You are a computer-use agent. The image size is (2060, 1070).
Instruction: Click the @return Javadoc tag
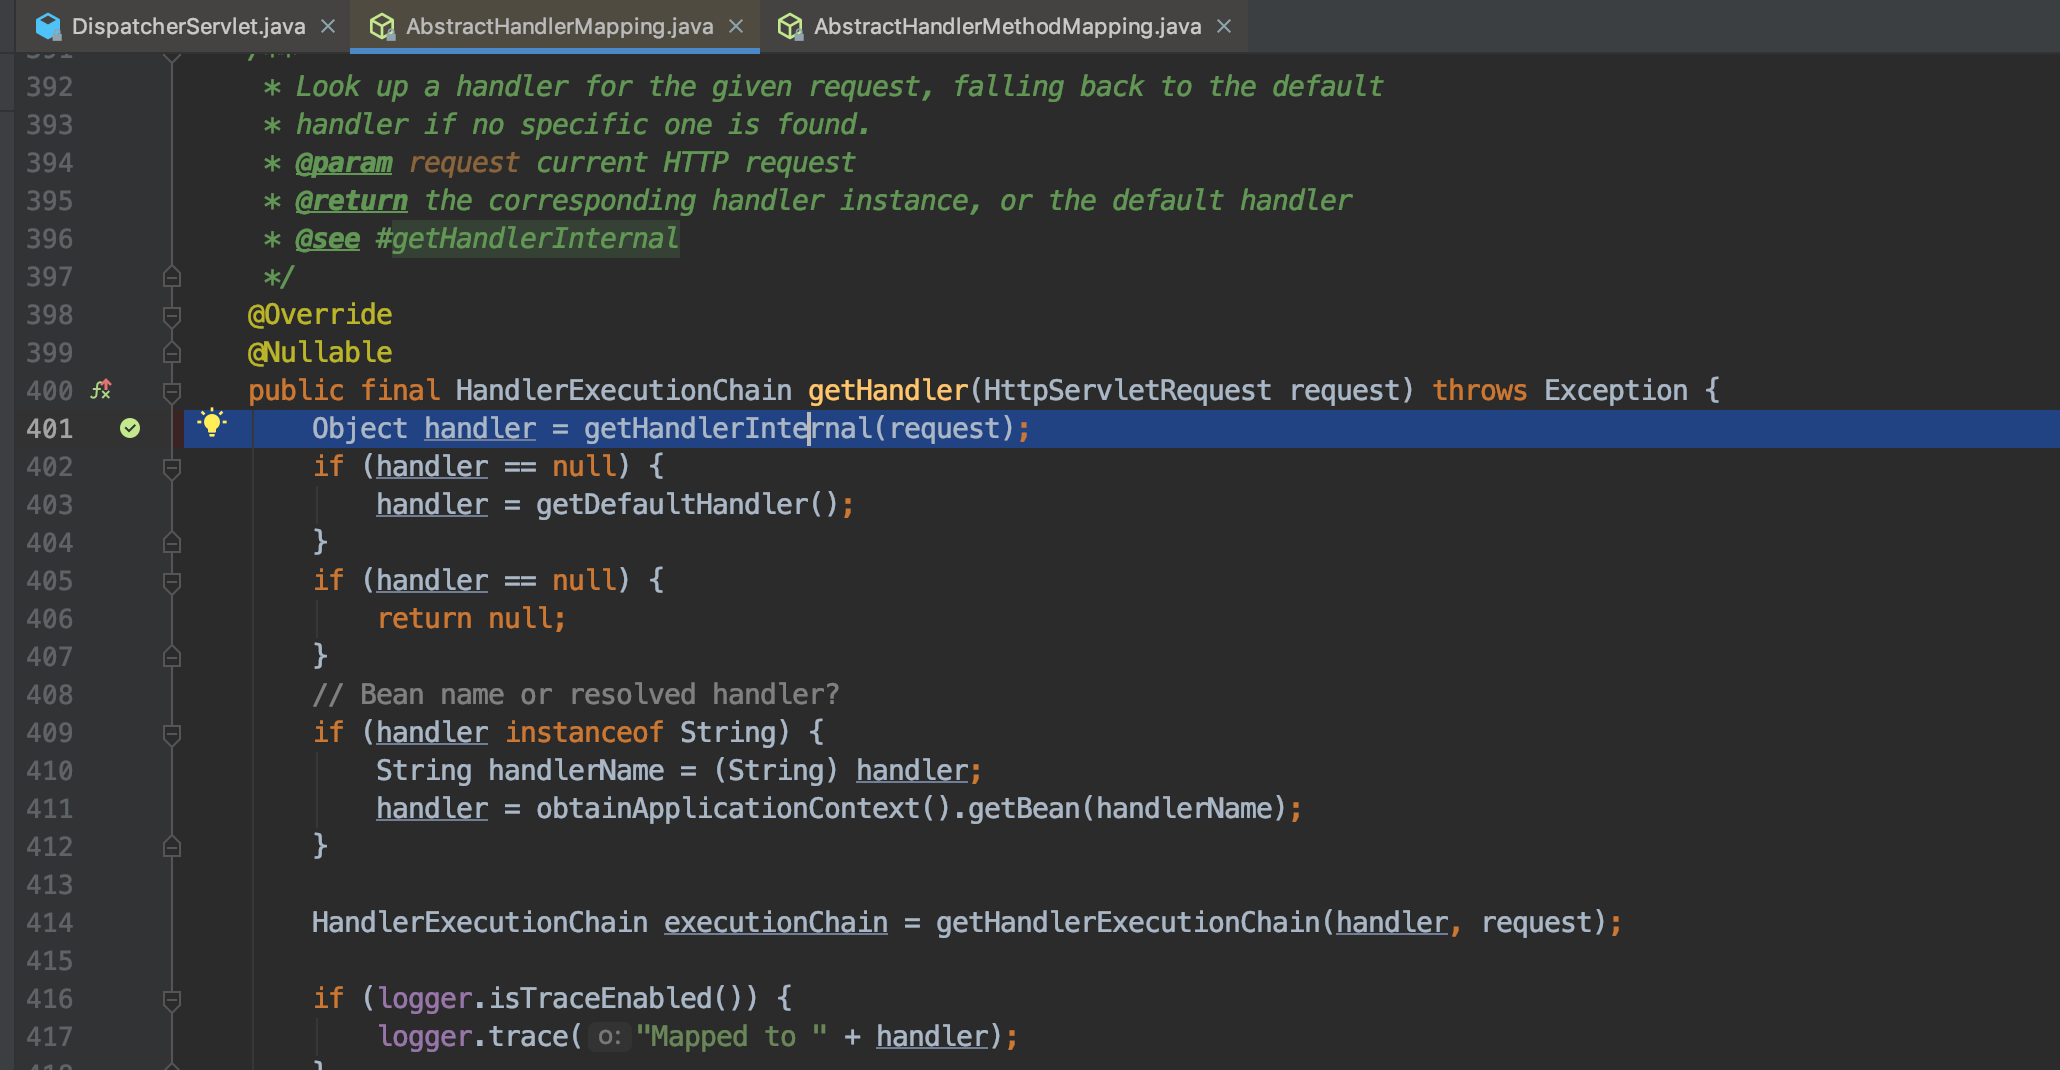(x=352, y=200)
